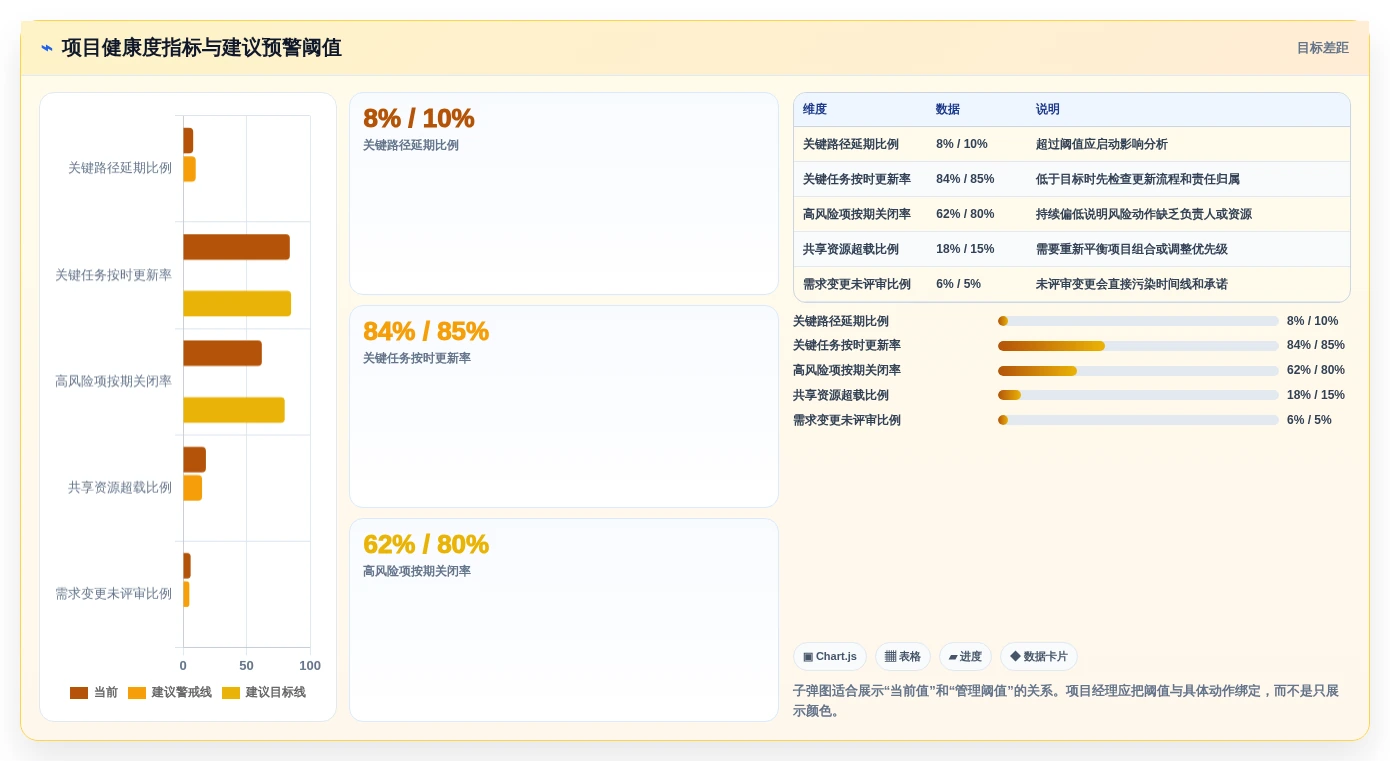The height and width of the screenshot is (761, 1390).
Task: Click chart axis label 关键路径延期比例
Action: (x=120, y=168)
